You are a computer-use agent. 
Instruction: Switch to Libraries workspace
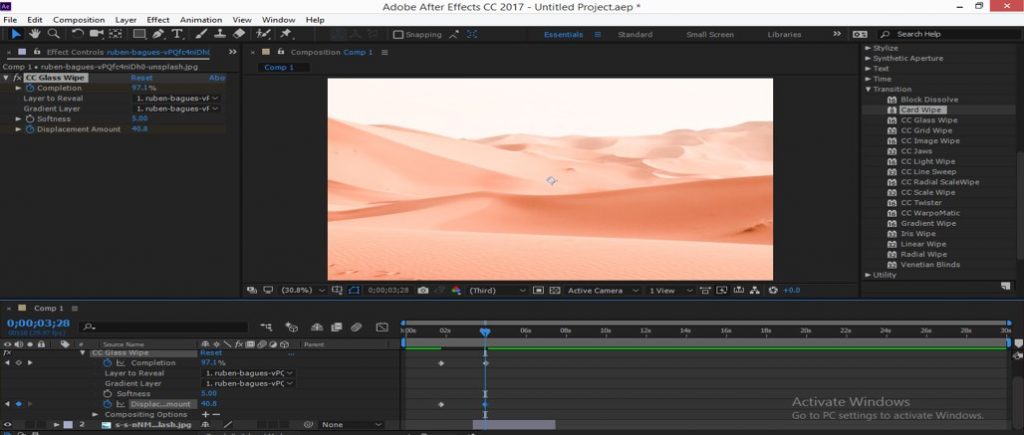click(784, 35)
